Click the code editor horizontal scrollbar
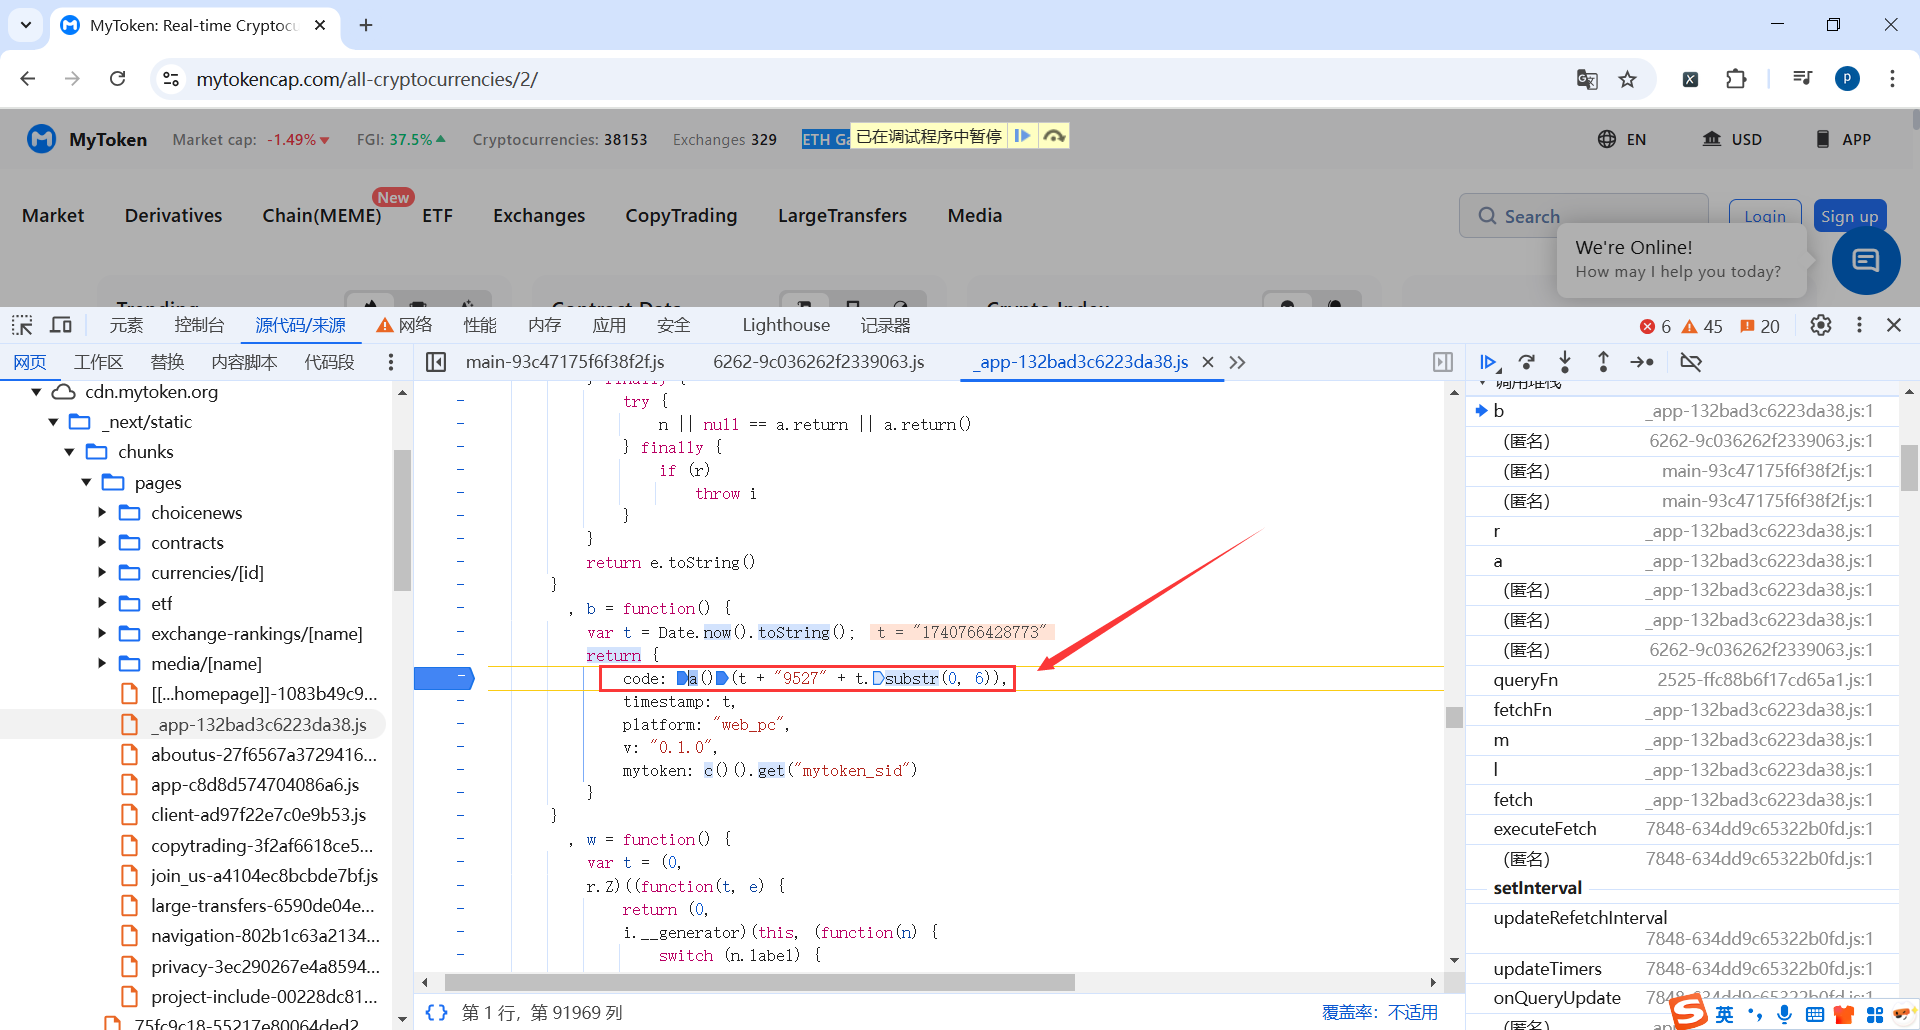This screenshot has width=1920, height=1030. click(760, 983)
